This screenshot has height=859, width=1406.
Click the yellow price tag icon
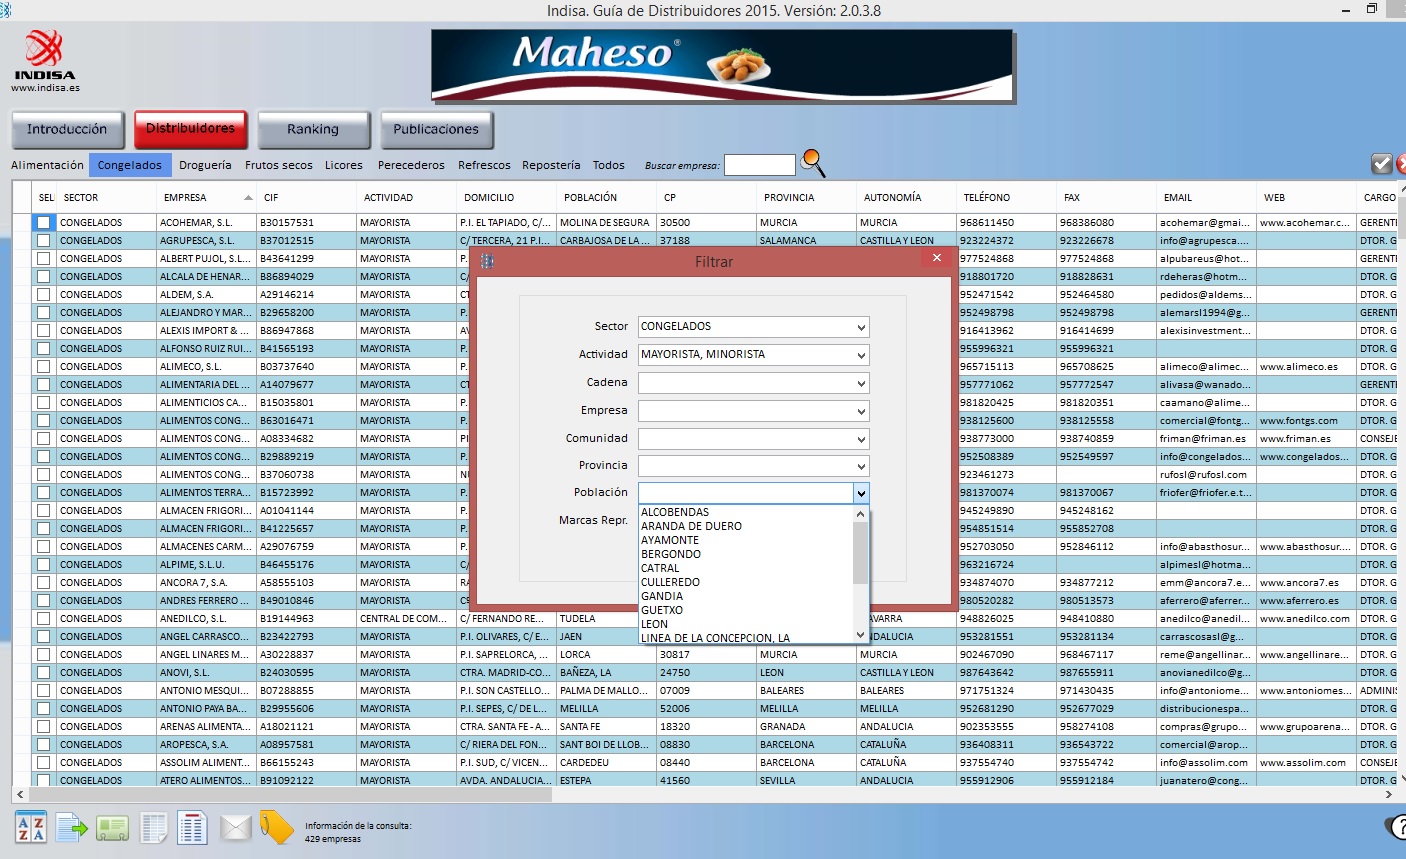[276, 827]
